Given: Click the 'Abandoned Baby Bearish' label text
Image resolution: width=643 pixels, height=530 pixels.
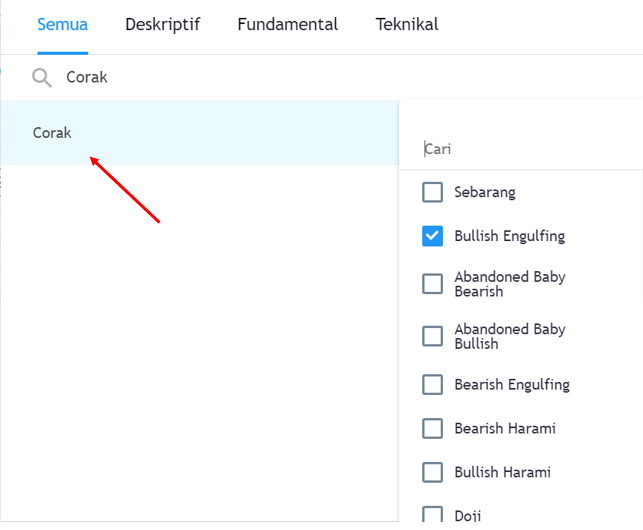Looking at the screenshot, I should coord(509,284).
